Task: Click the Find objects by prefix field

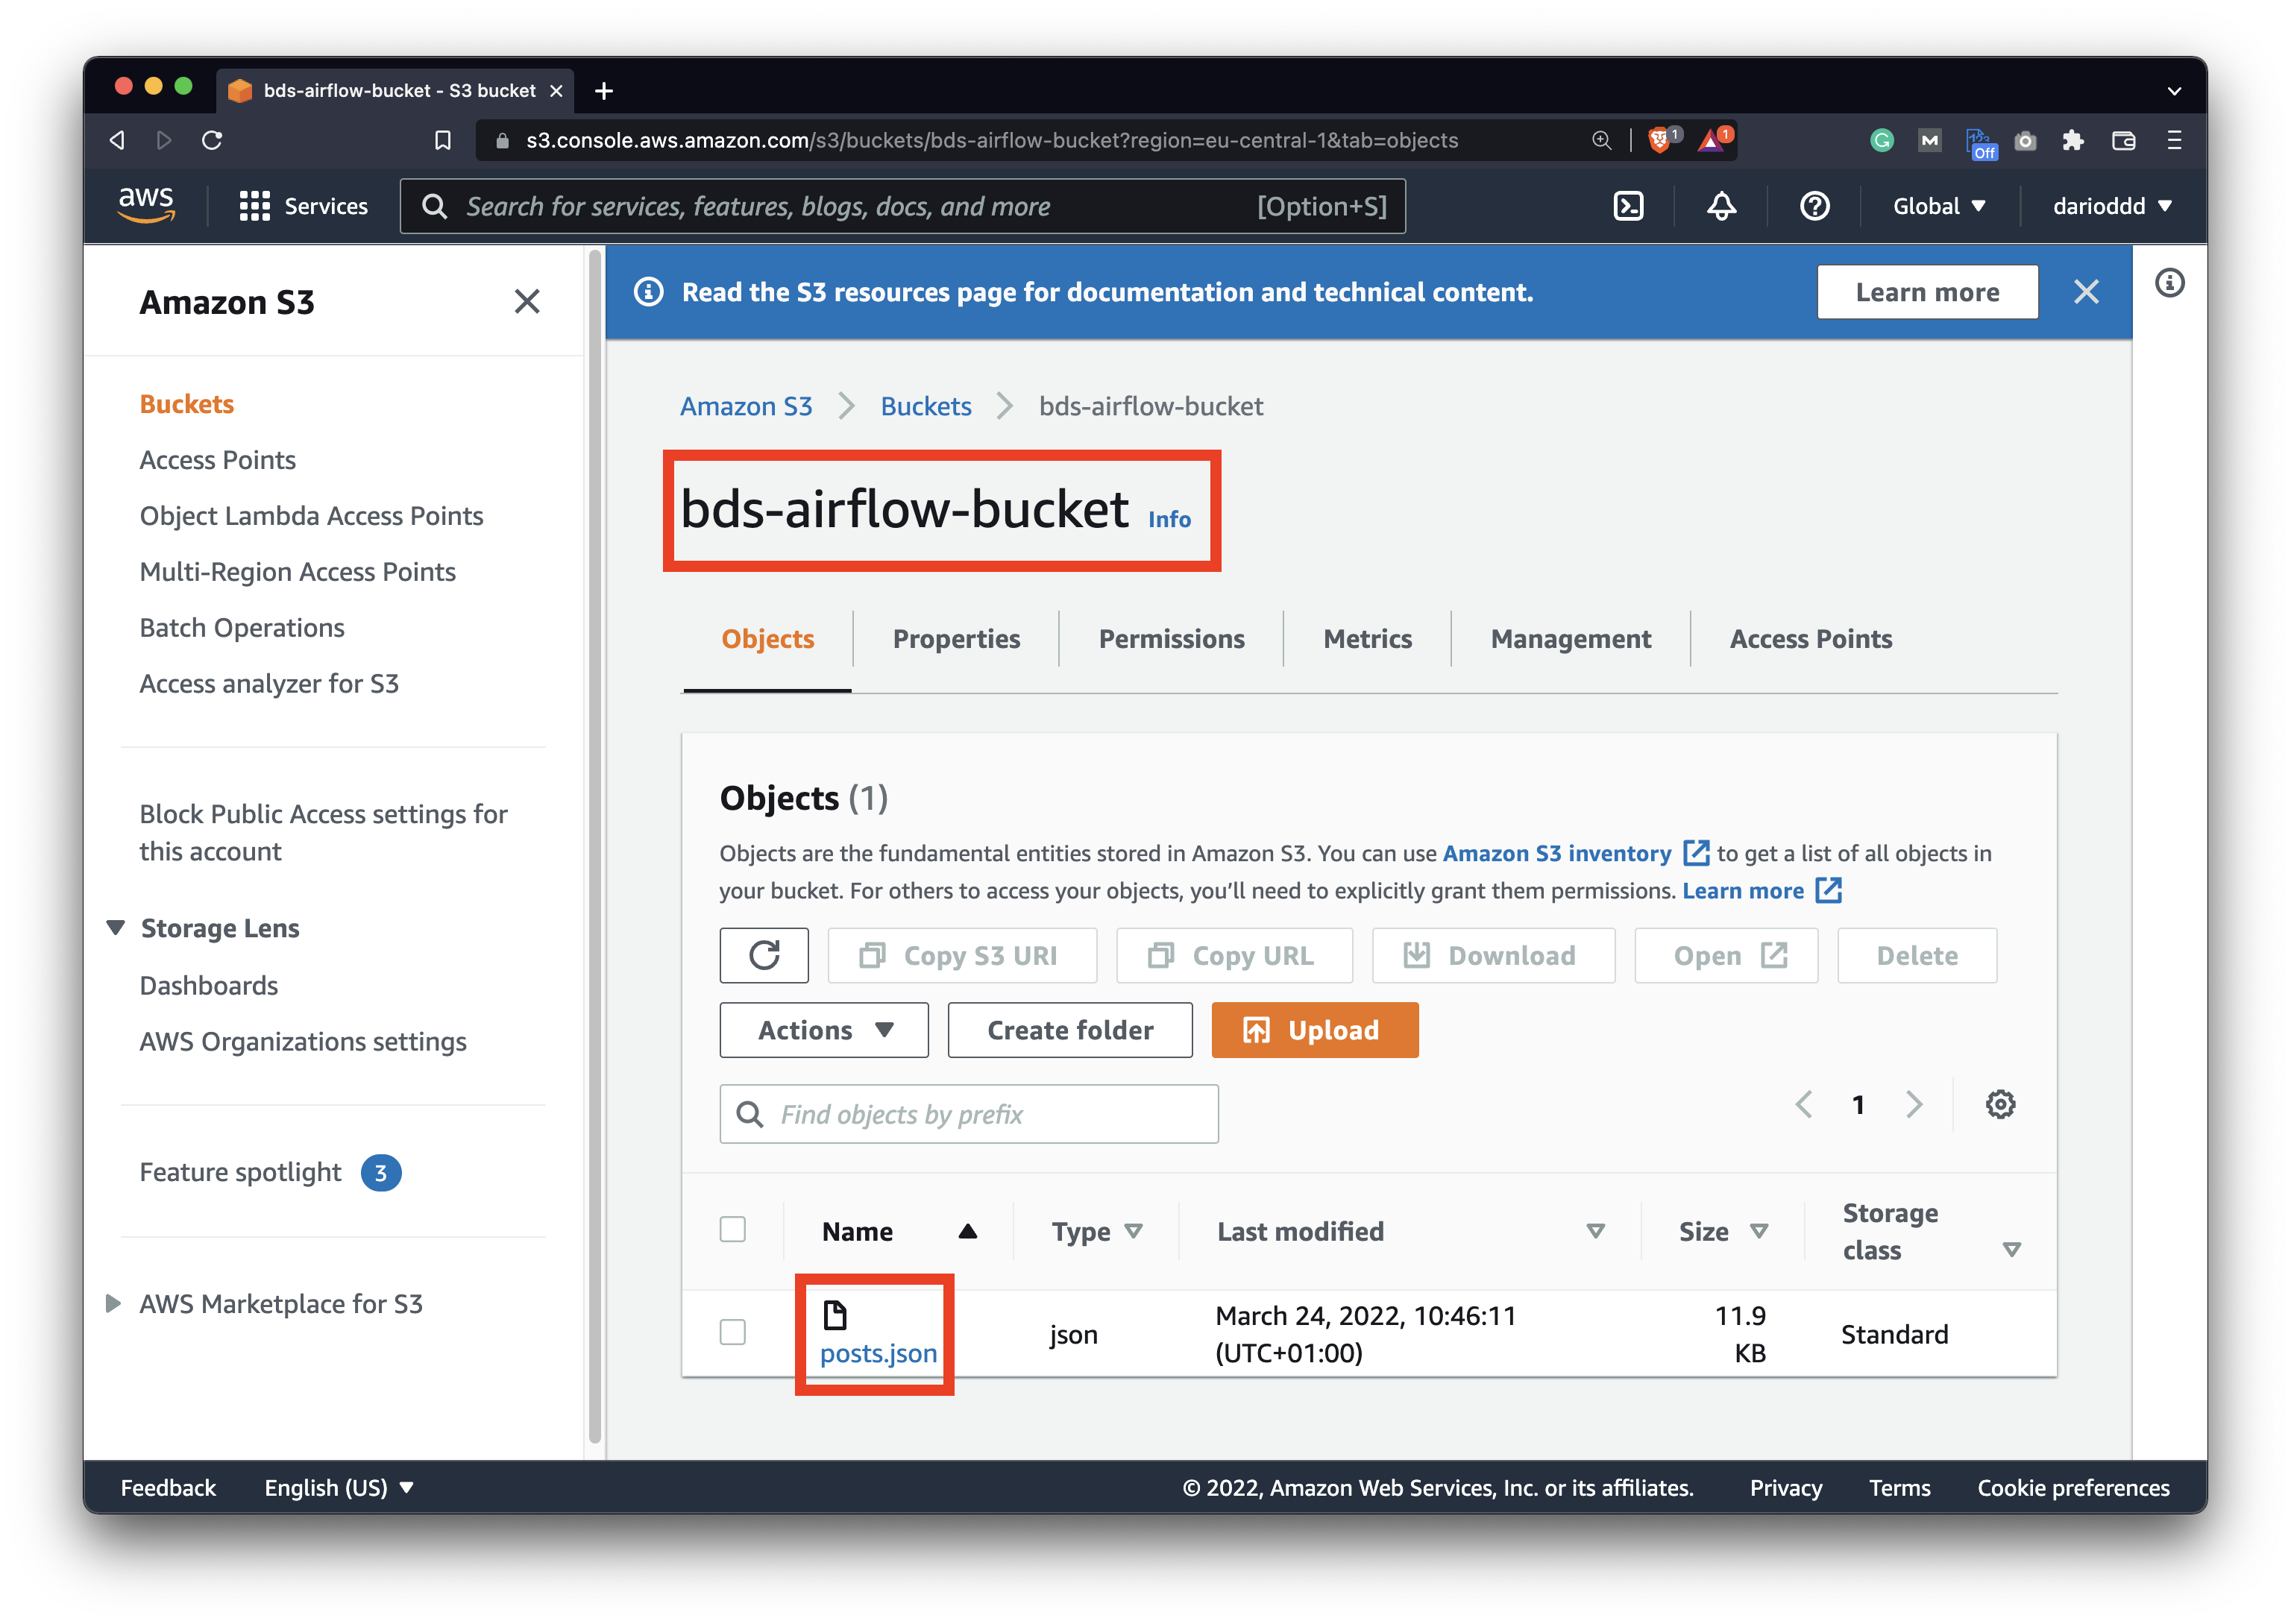Action: click(968, 1113)
